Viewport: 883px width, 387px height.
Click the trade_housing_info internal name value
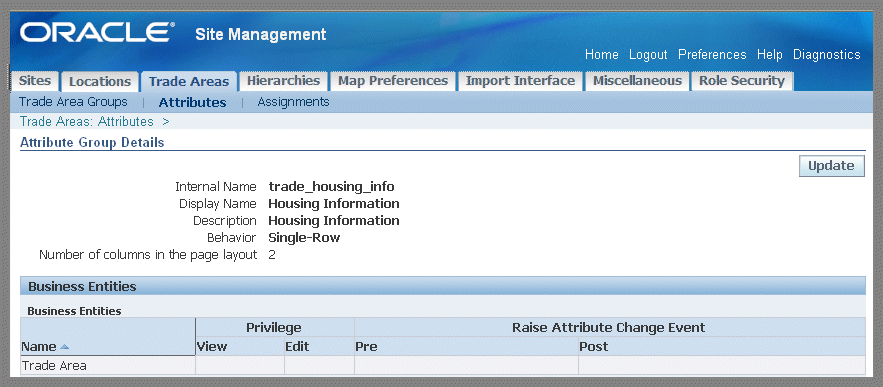click(331, 186)
